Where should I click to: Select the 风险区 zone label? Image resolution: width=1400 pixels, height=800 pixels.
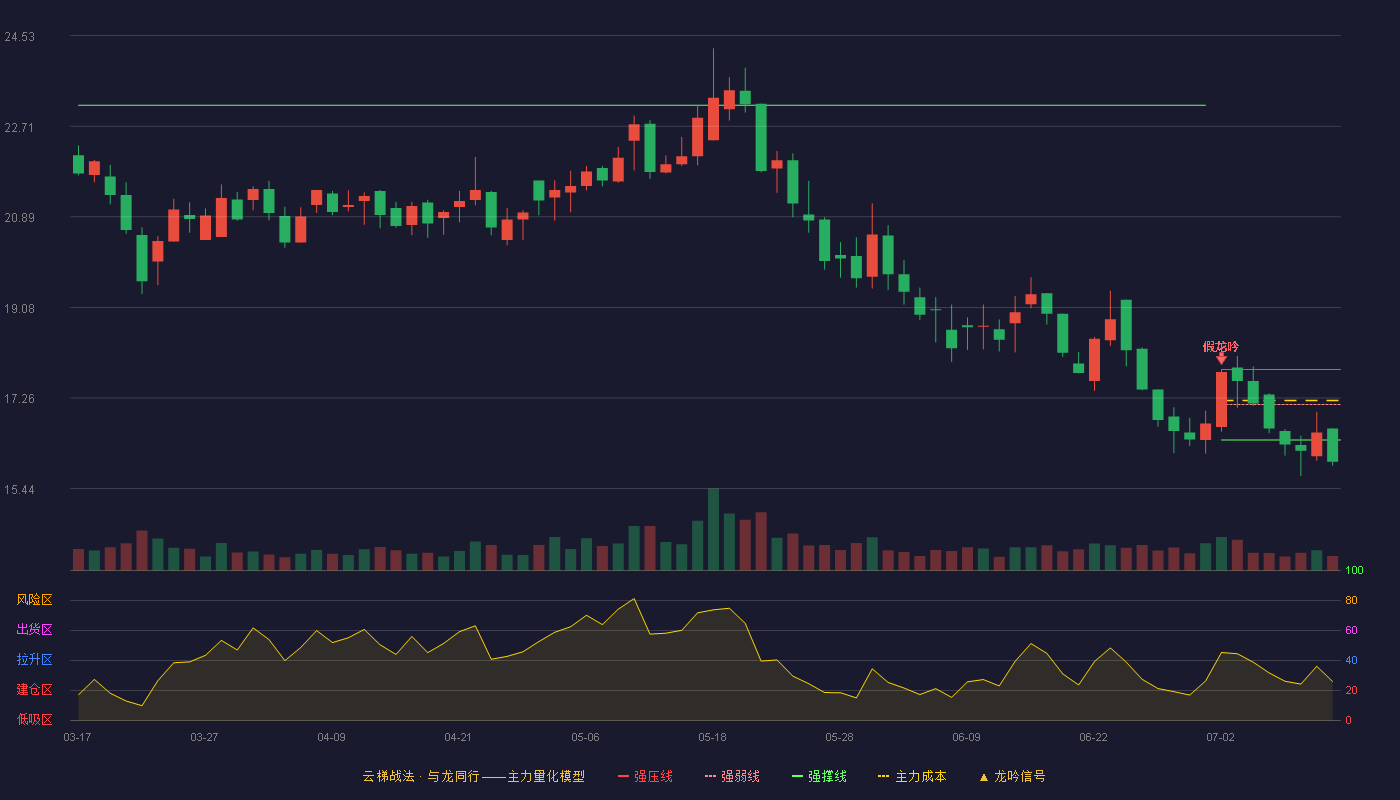34,600
